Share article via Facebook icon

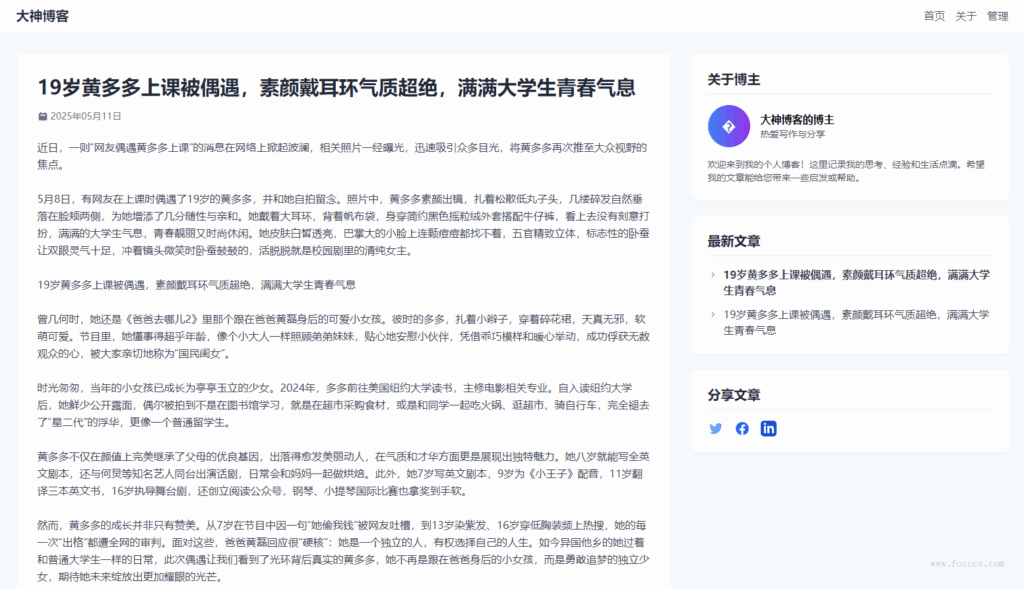[x=742, y=428]
